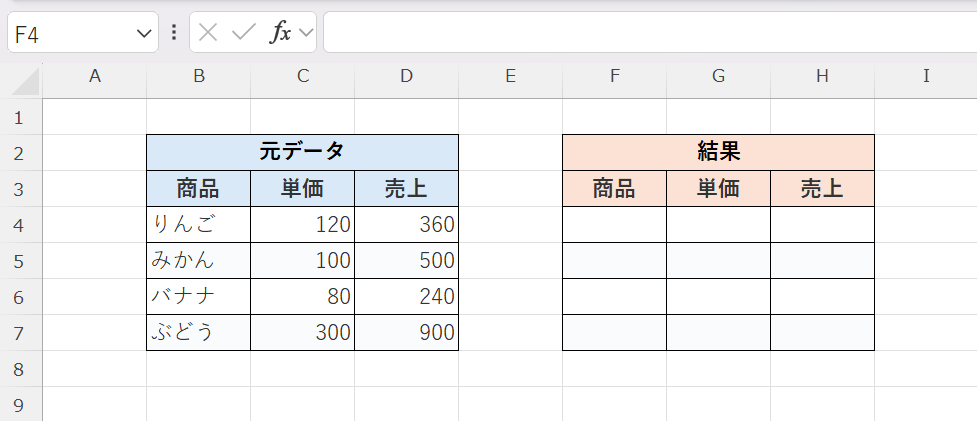Image resolution: width=977 pixels, height=421 pixels.
Task: Click the 結果 merged header cell
Action: coord(718,152)
